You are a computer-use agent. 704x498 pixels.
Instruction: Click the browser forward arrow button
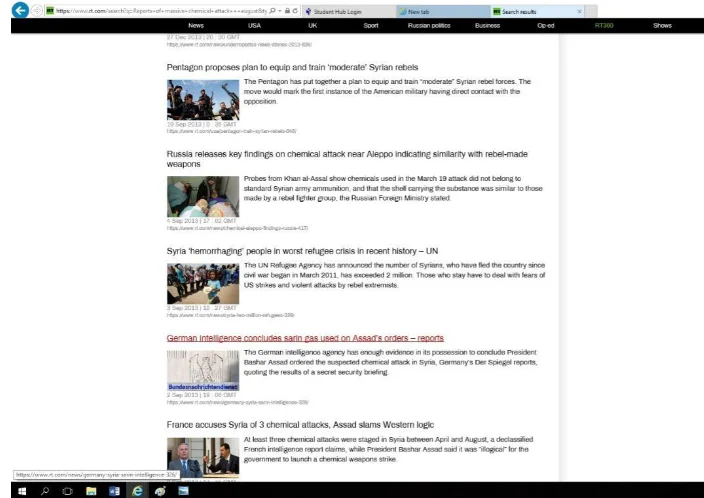tap(37, 11)
